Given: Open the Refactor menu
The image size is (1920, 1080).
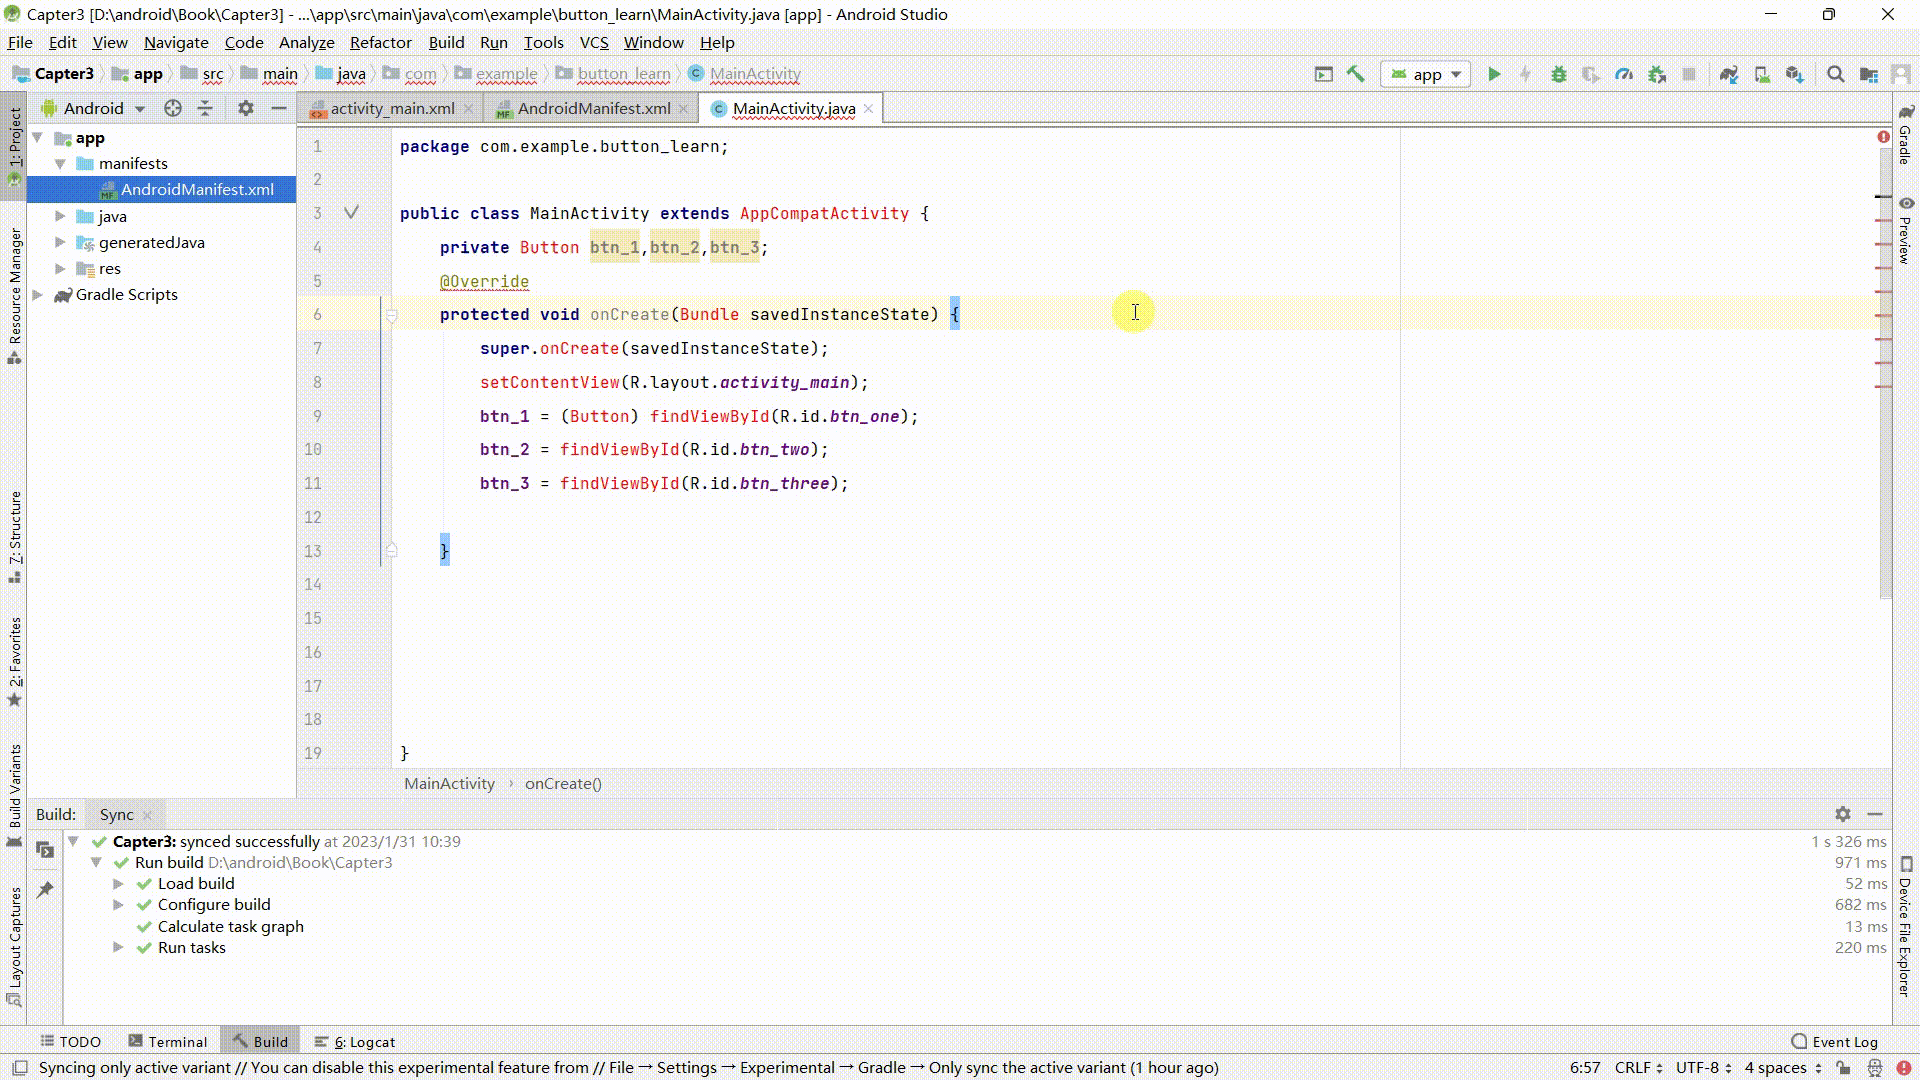Looking at the screenshot, I should (380, 42).
